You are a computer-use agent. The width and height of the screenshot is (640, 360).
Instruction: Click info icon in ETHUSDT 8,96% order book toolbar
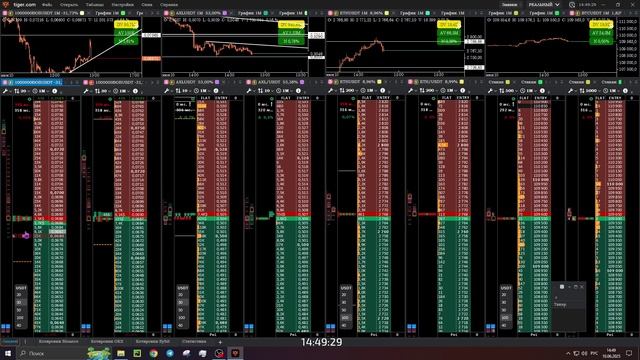click(x=382, y=91)
